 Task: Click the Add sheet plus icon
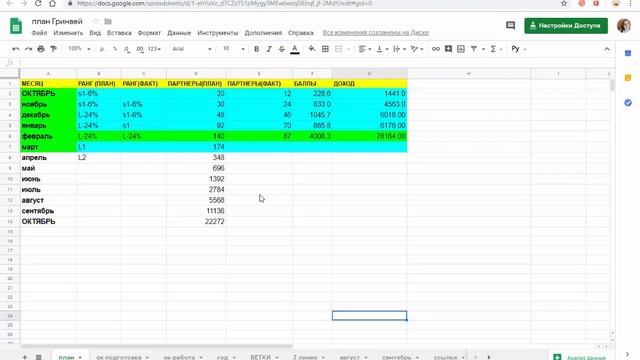coord(24,357)
